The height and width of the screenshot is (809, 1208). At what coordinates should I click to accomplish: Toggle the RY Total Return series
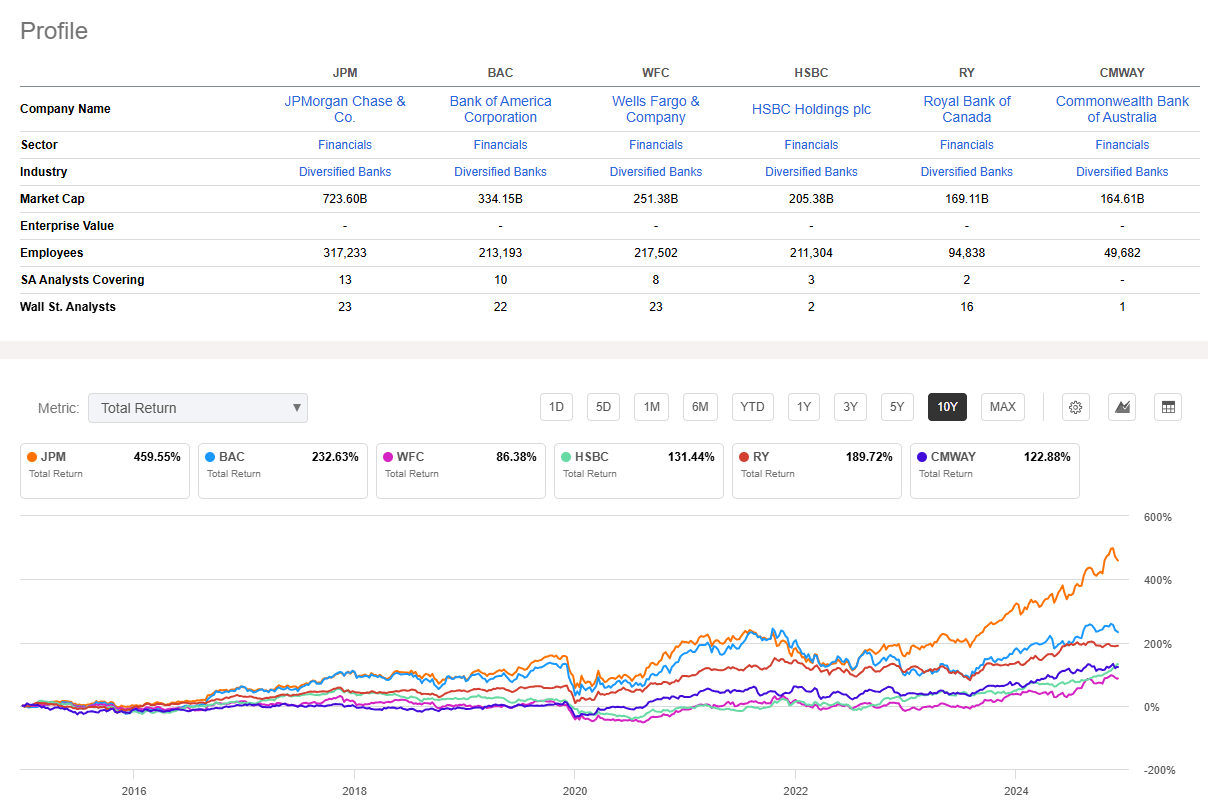pyautogui.click(x=816, y=465)
